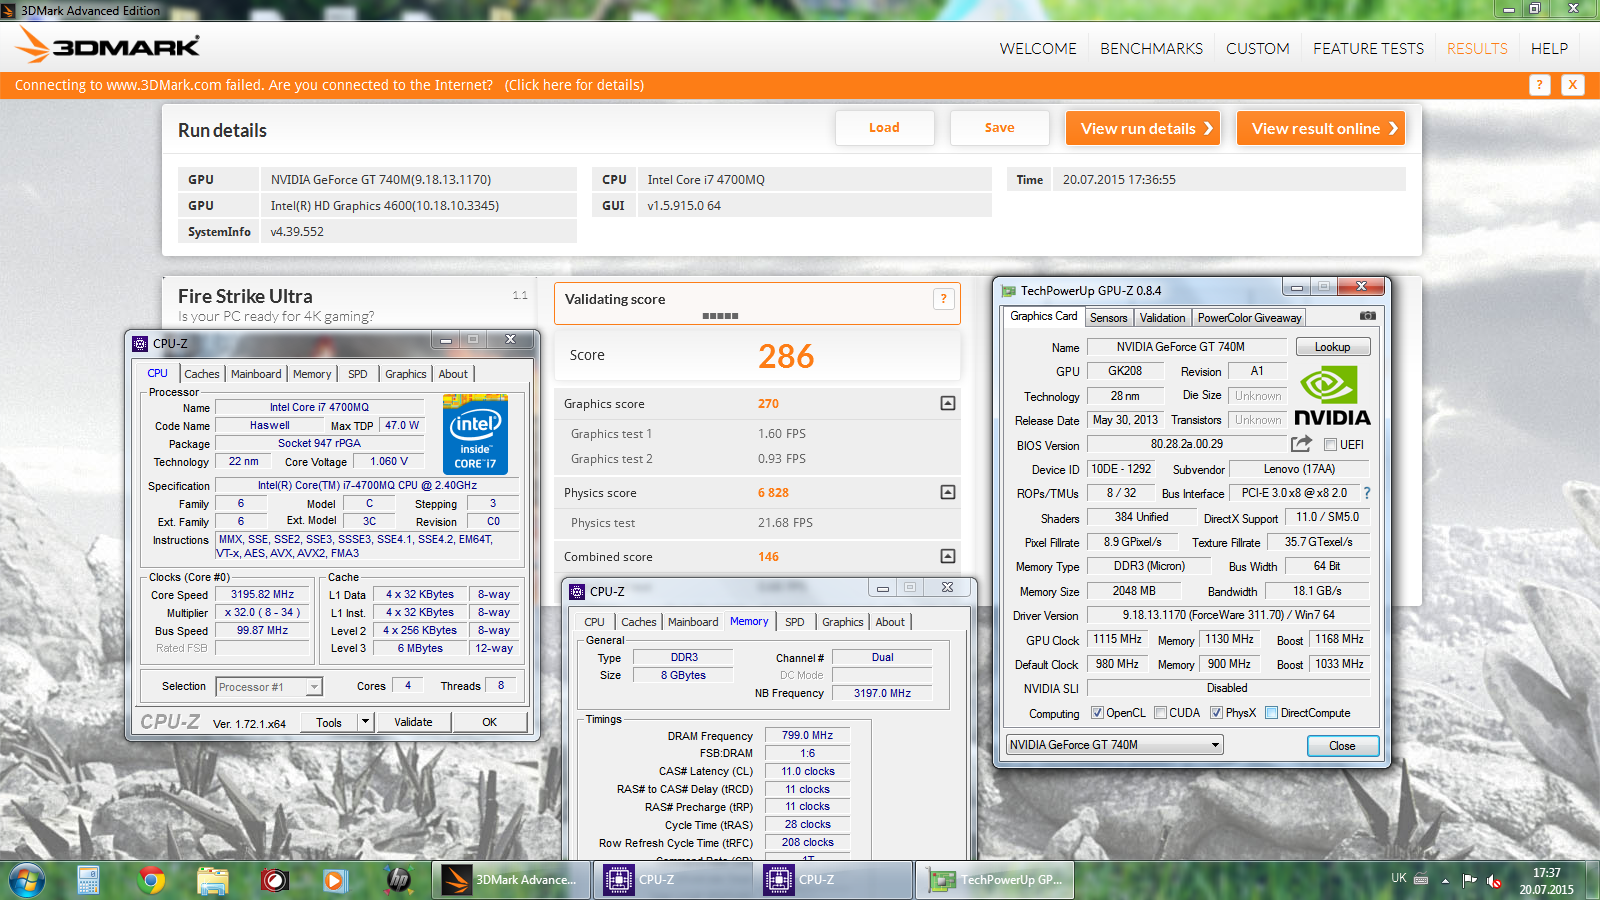Switch to 3DMark Advanced taskbar item
Image resolution: width=1600 pixels, height=900 pixels.
point(510,880)
